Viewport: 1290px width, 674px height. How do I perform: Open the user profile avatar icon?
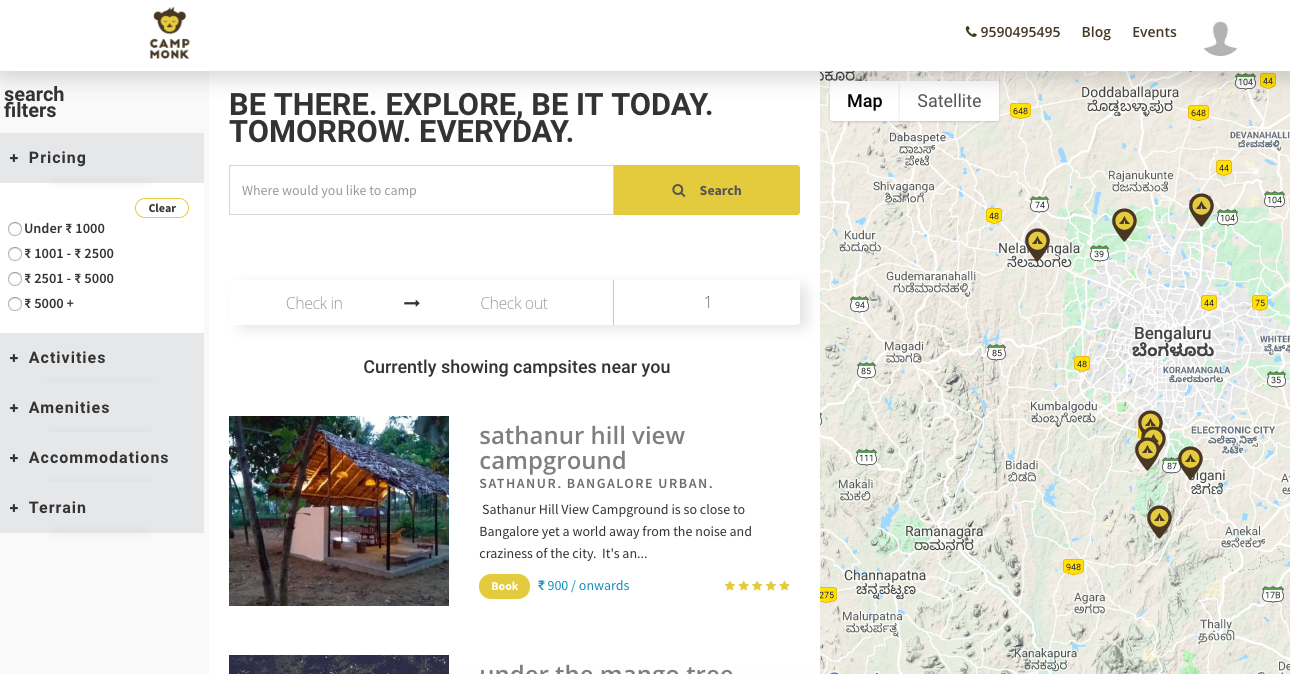(1220, 37)
